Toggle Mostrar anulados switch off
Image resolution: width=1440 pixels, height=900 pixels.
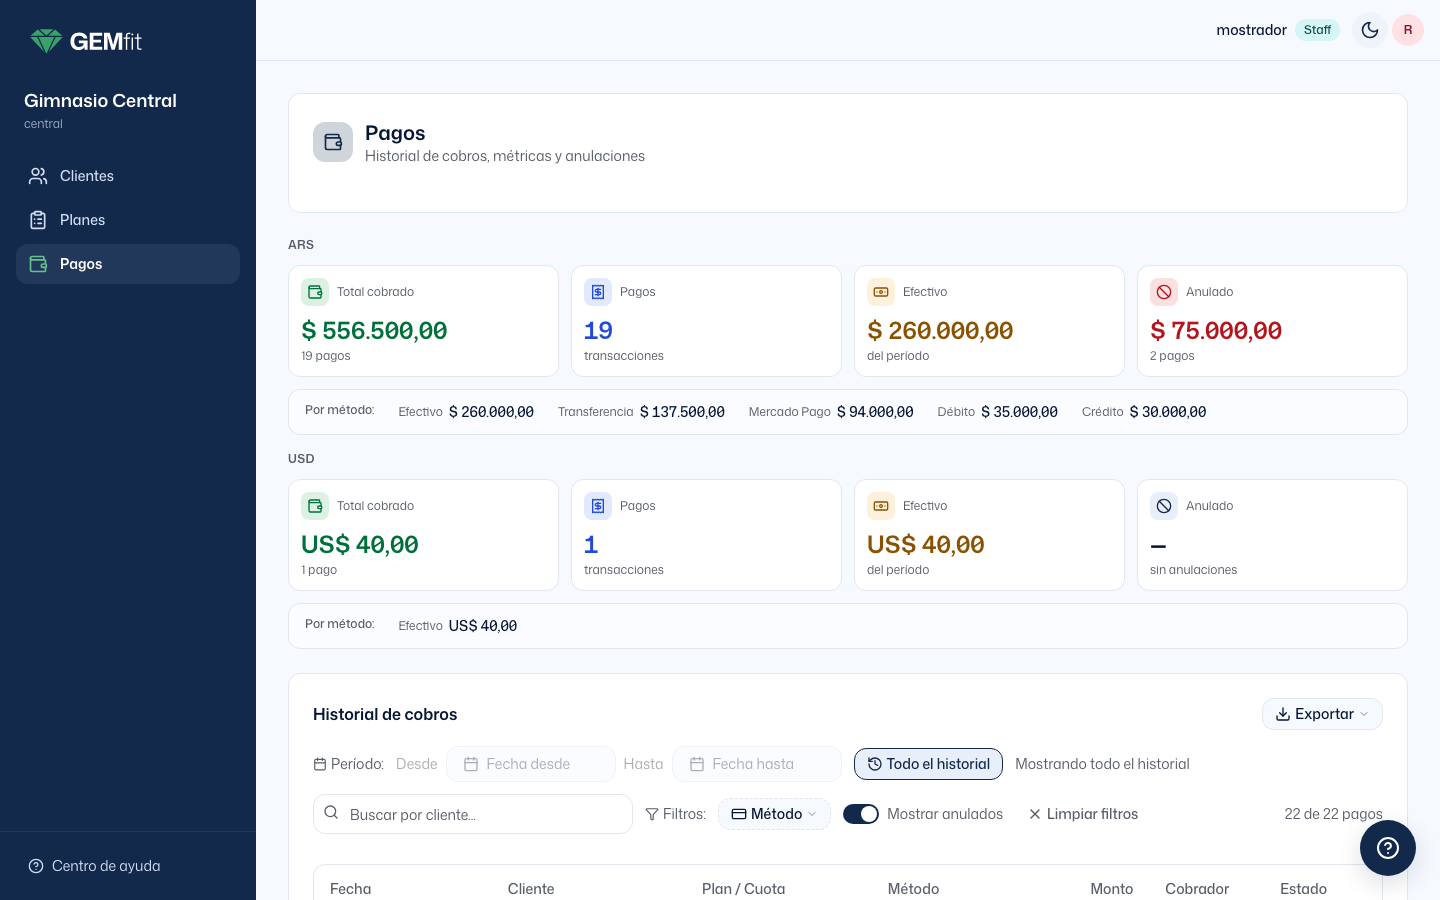(x=861, y=814)
